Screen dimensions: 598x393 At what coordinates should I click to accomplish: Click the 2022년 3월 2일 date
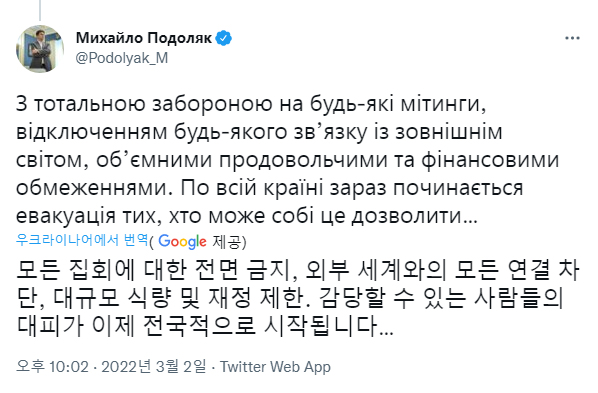154,367
